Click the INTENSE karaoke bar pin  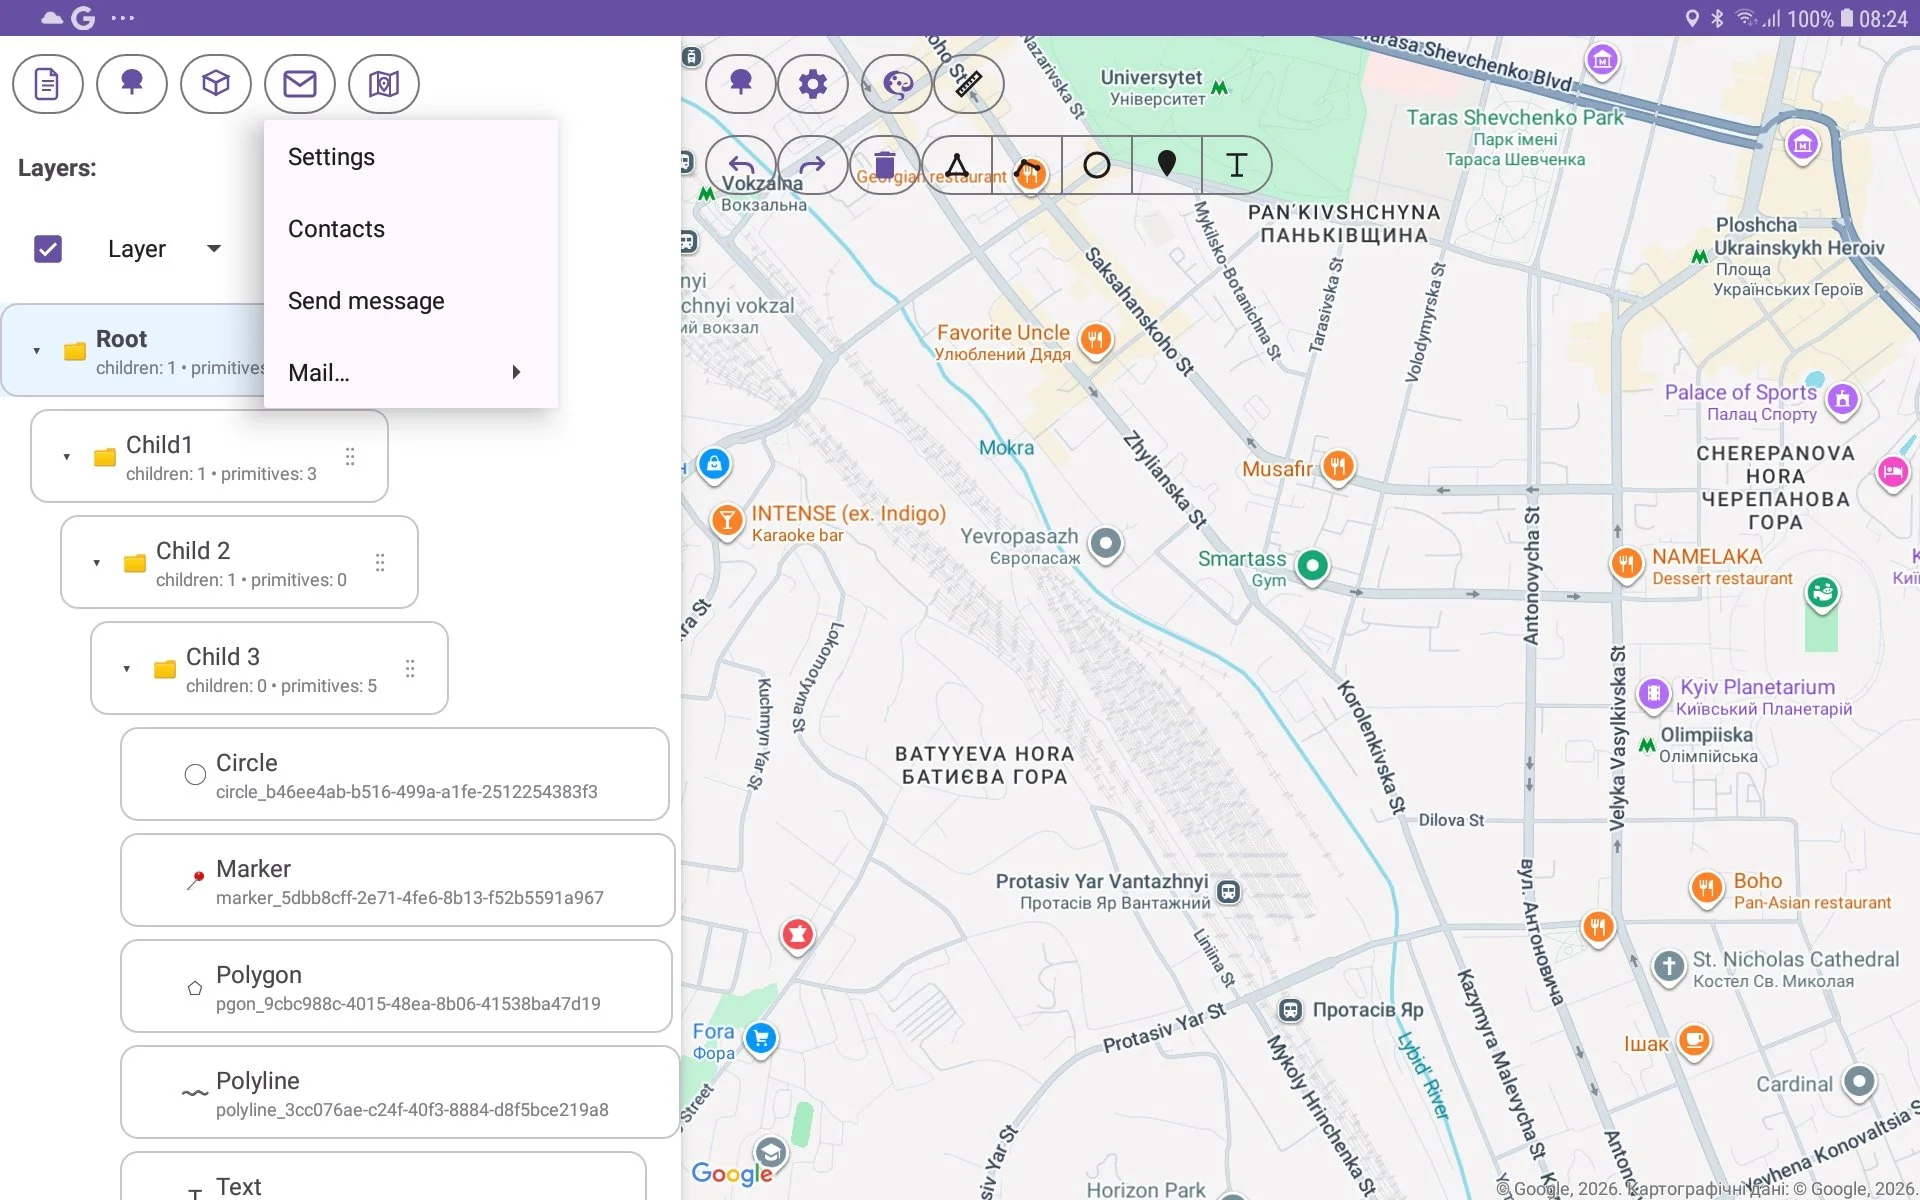click(x=727, y=520)
